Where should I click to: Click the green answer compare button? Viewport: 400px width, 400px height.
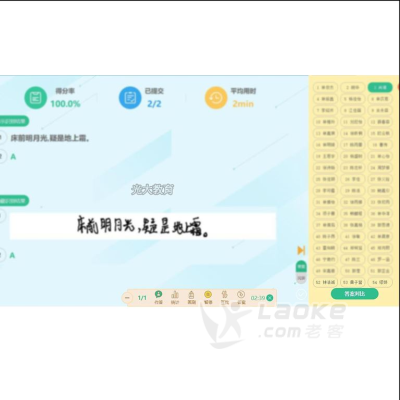[x=355, y=294]
